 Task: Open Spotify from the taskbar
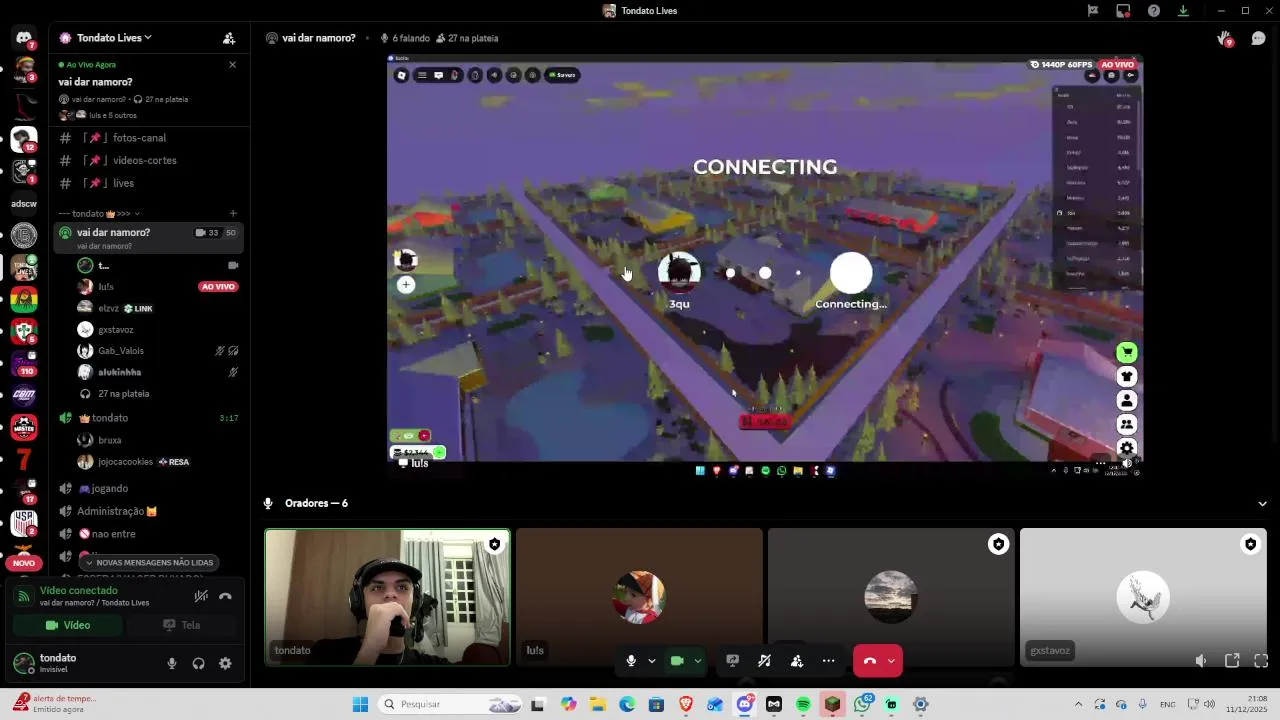(x=803, y=705)
